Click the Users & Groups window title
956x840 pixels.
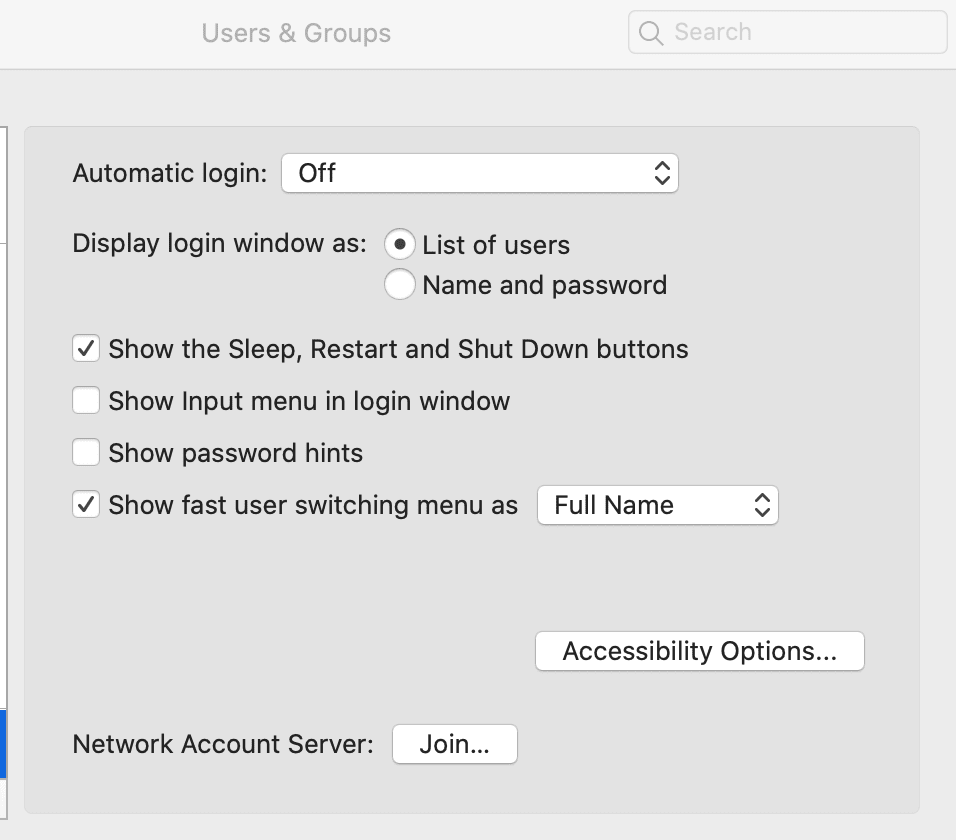tap(296, 33)
